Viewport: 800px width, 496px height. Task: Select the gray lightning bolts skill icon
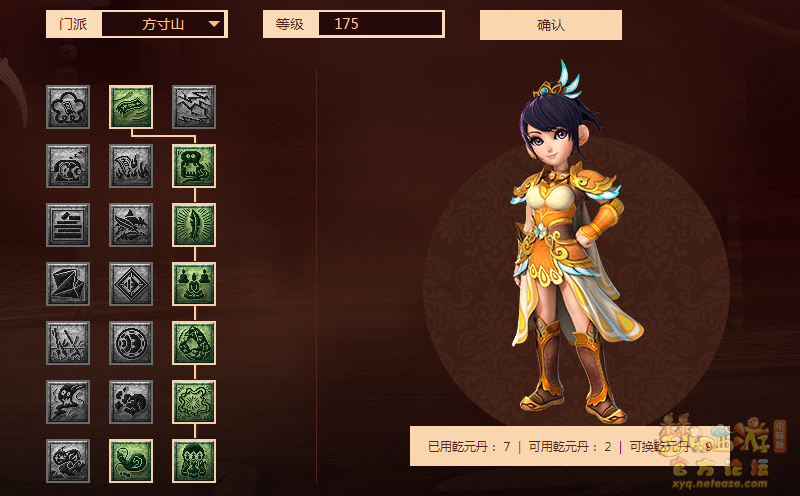tap(194, 107)
